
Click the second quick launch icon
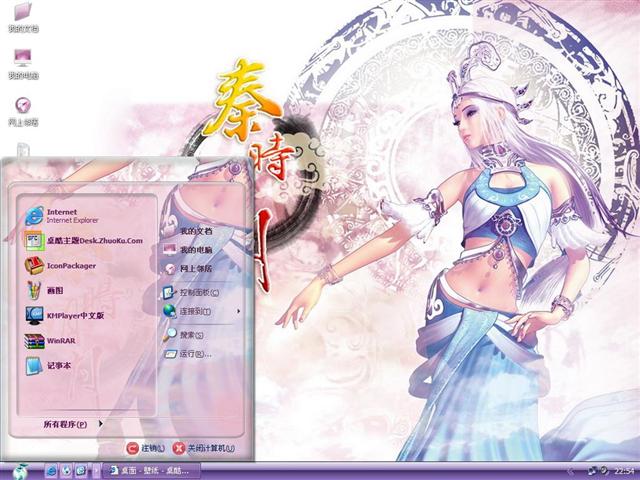[x=66, y=471]
